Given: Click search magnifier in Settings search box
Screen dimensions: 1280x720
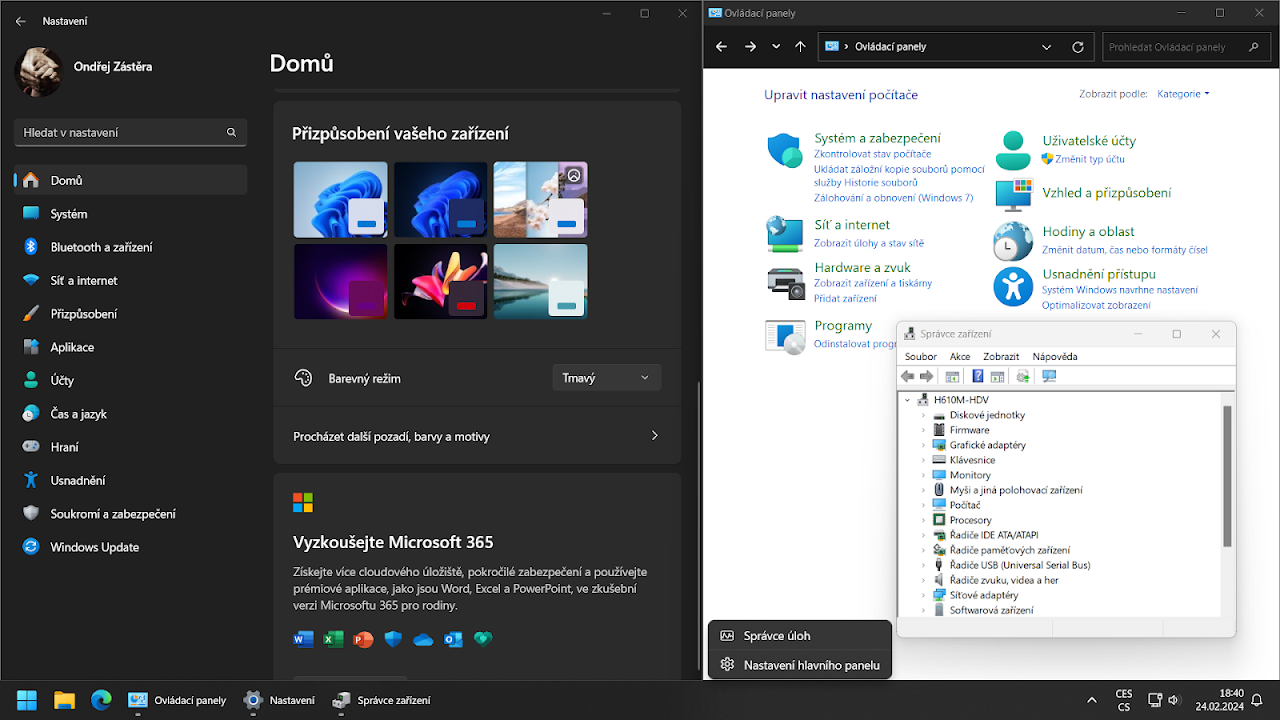Looking at the screenshot, I should point(231,132).
